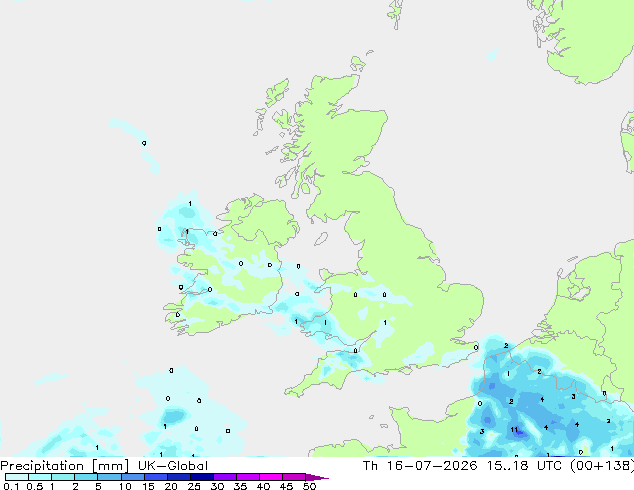Click the 0.5–1 mm legend color swatch
Screen dimensions: 634x490
[40, 477]
